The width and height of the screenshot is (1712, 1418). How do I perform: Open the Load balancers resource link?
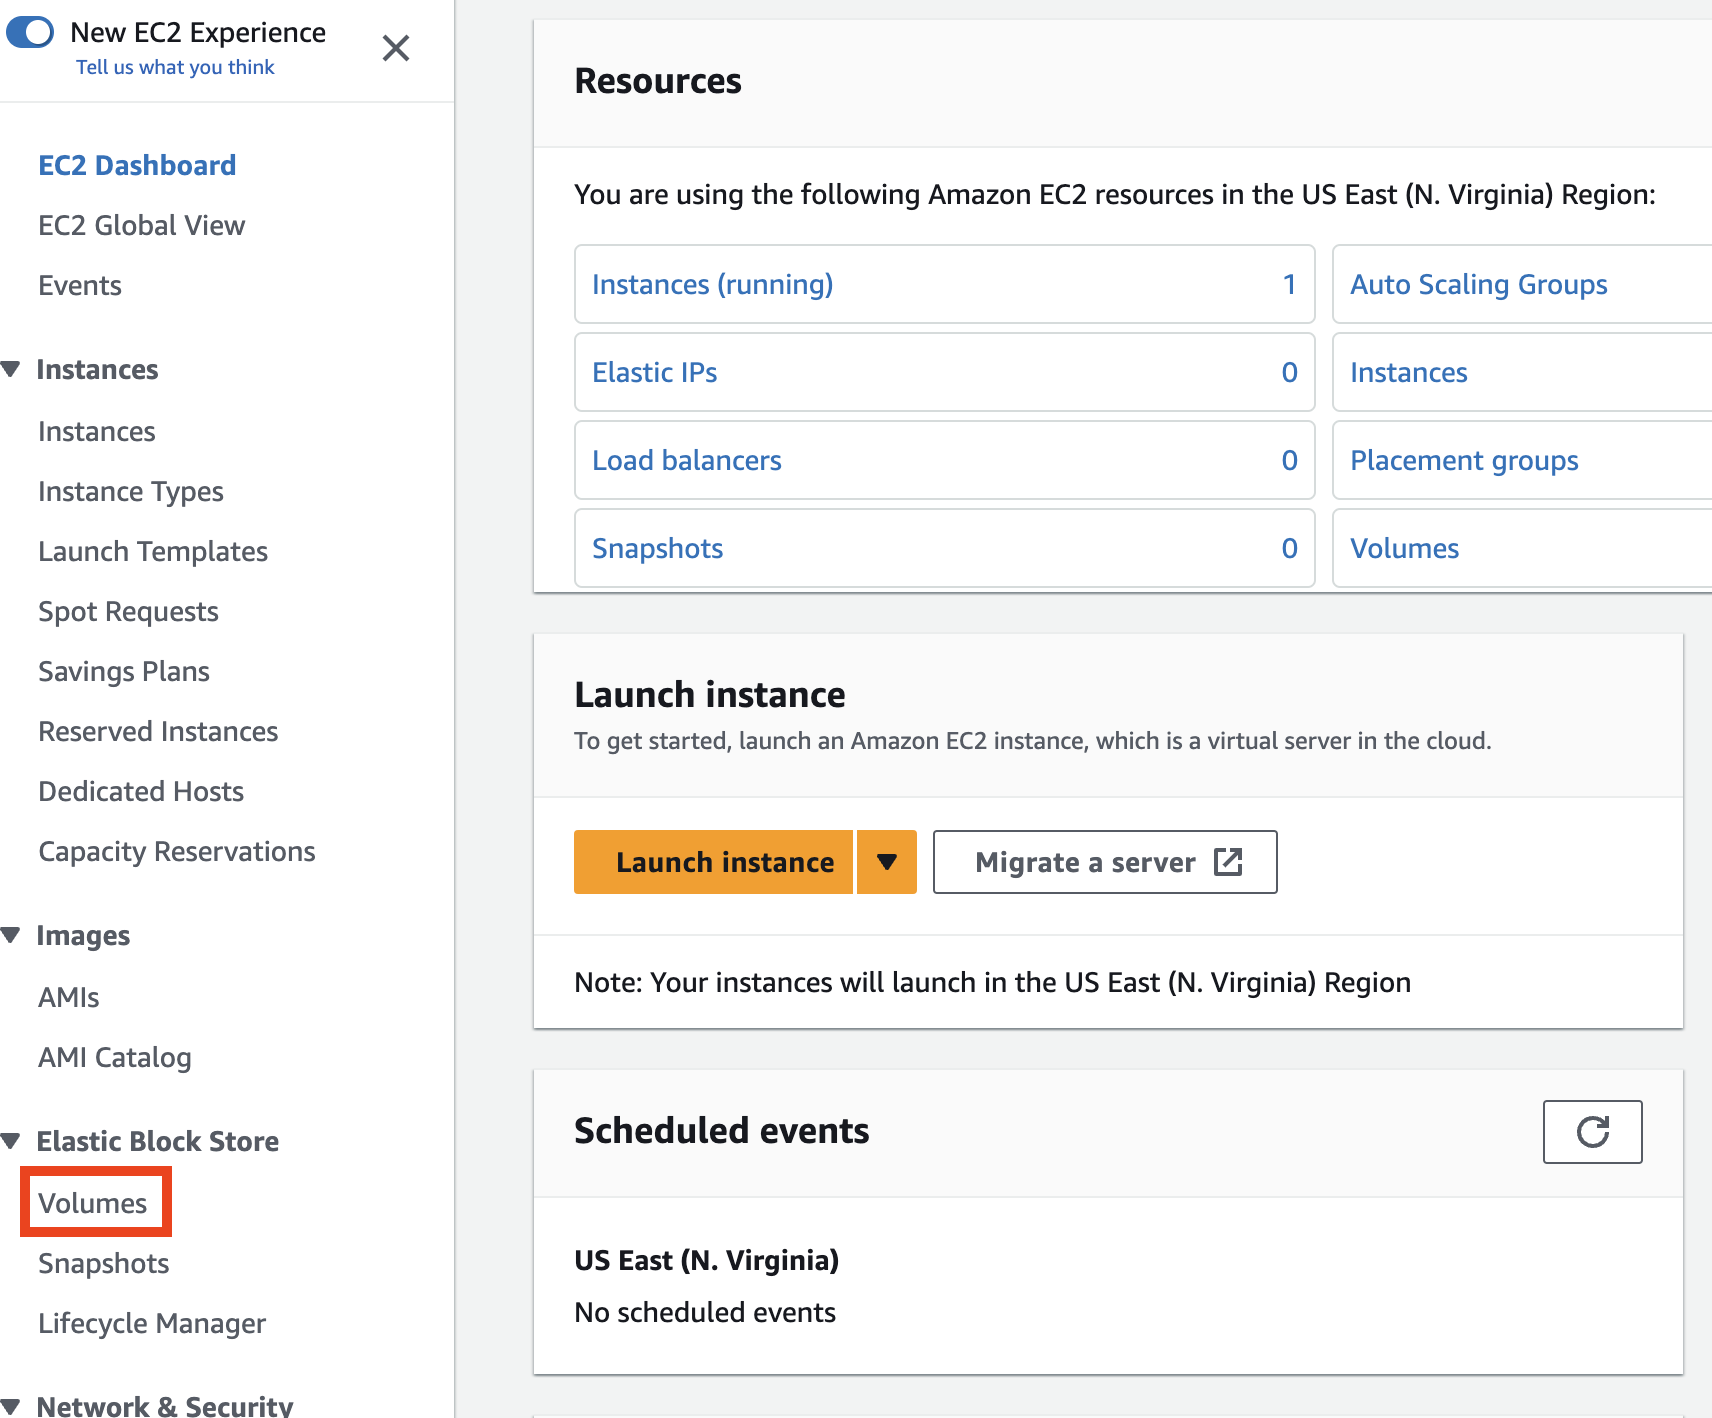pos(687,460)
